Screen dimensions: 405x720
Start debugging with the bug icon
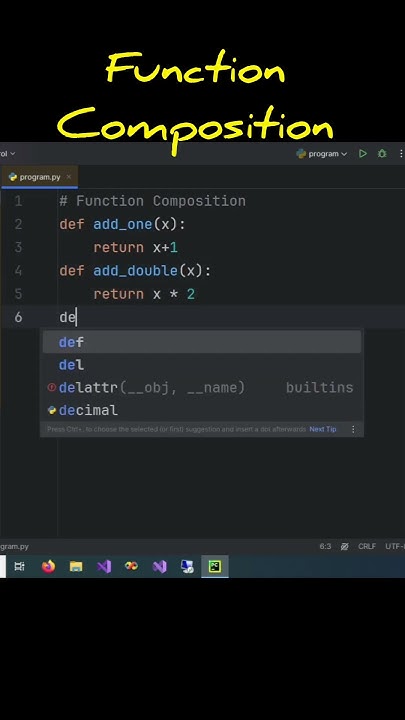click(382, 153)
